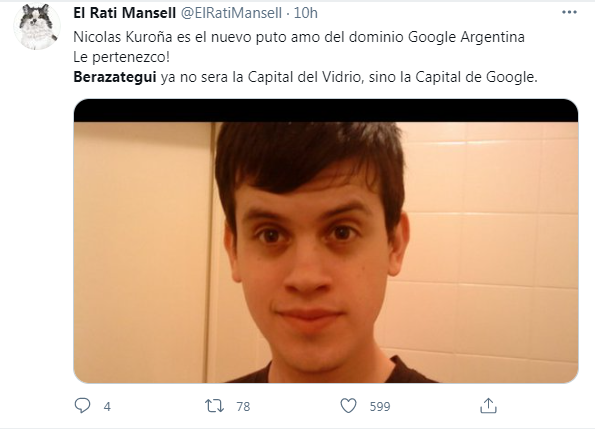Viewport: 595px width, 440px height.
Task: Click the text Le pertenezco!
Action: tap(121, 57)
